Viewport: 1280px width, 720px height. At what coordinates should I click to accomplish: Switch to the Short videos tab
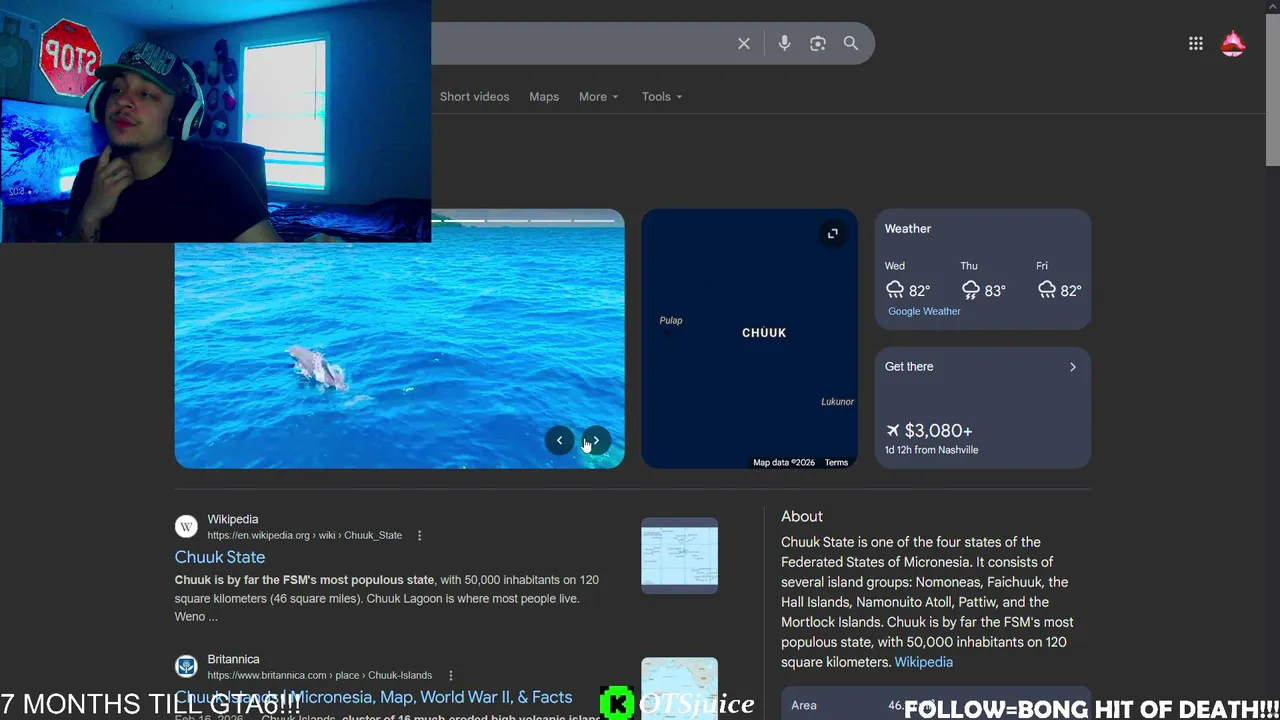tap(474, 97)
